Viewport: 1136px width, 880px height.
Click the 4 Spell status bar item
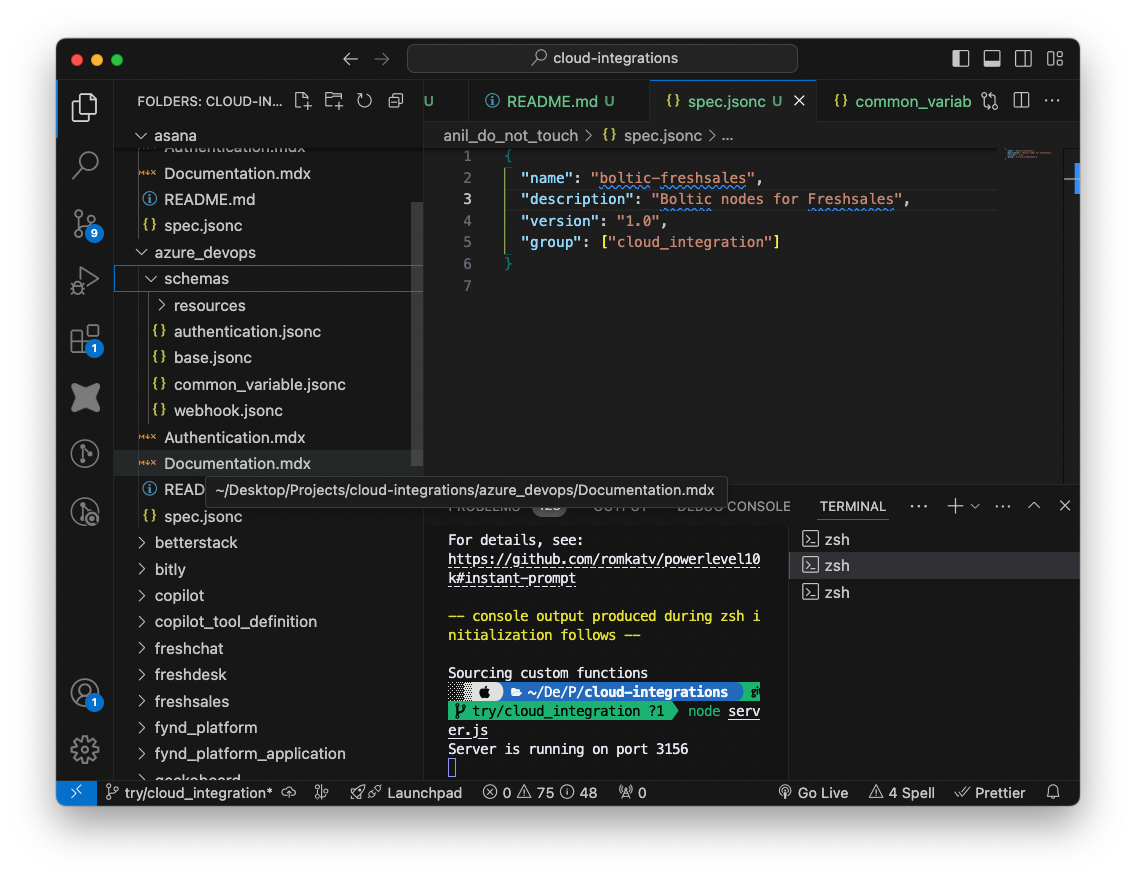click(902, 792)
